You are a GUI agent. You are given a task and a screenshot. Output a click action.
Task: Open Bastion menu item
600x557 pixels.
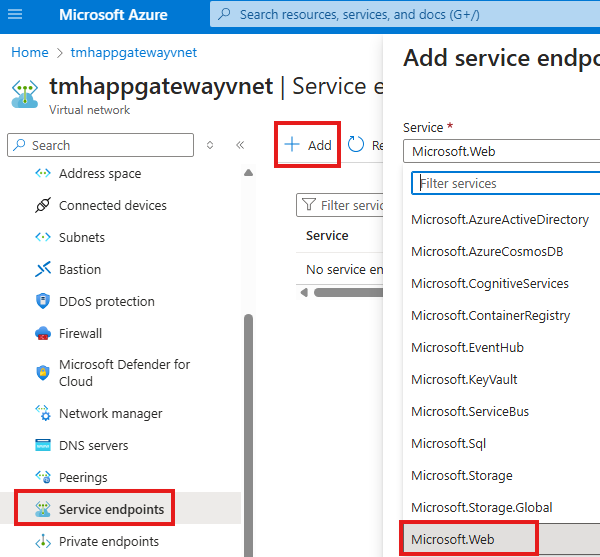point(80,270)
